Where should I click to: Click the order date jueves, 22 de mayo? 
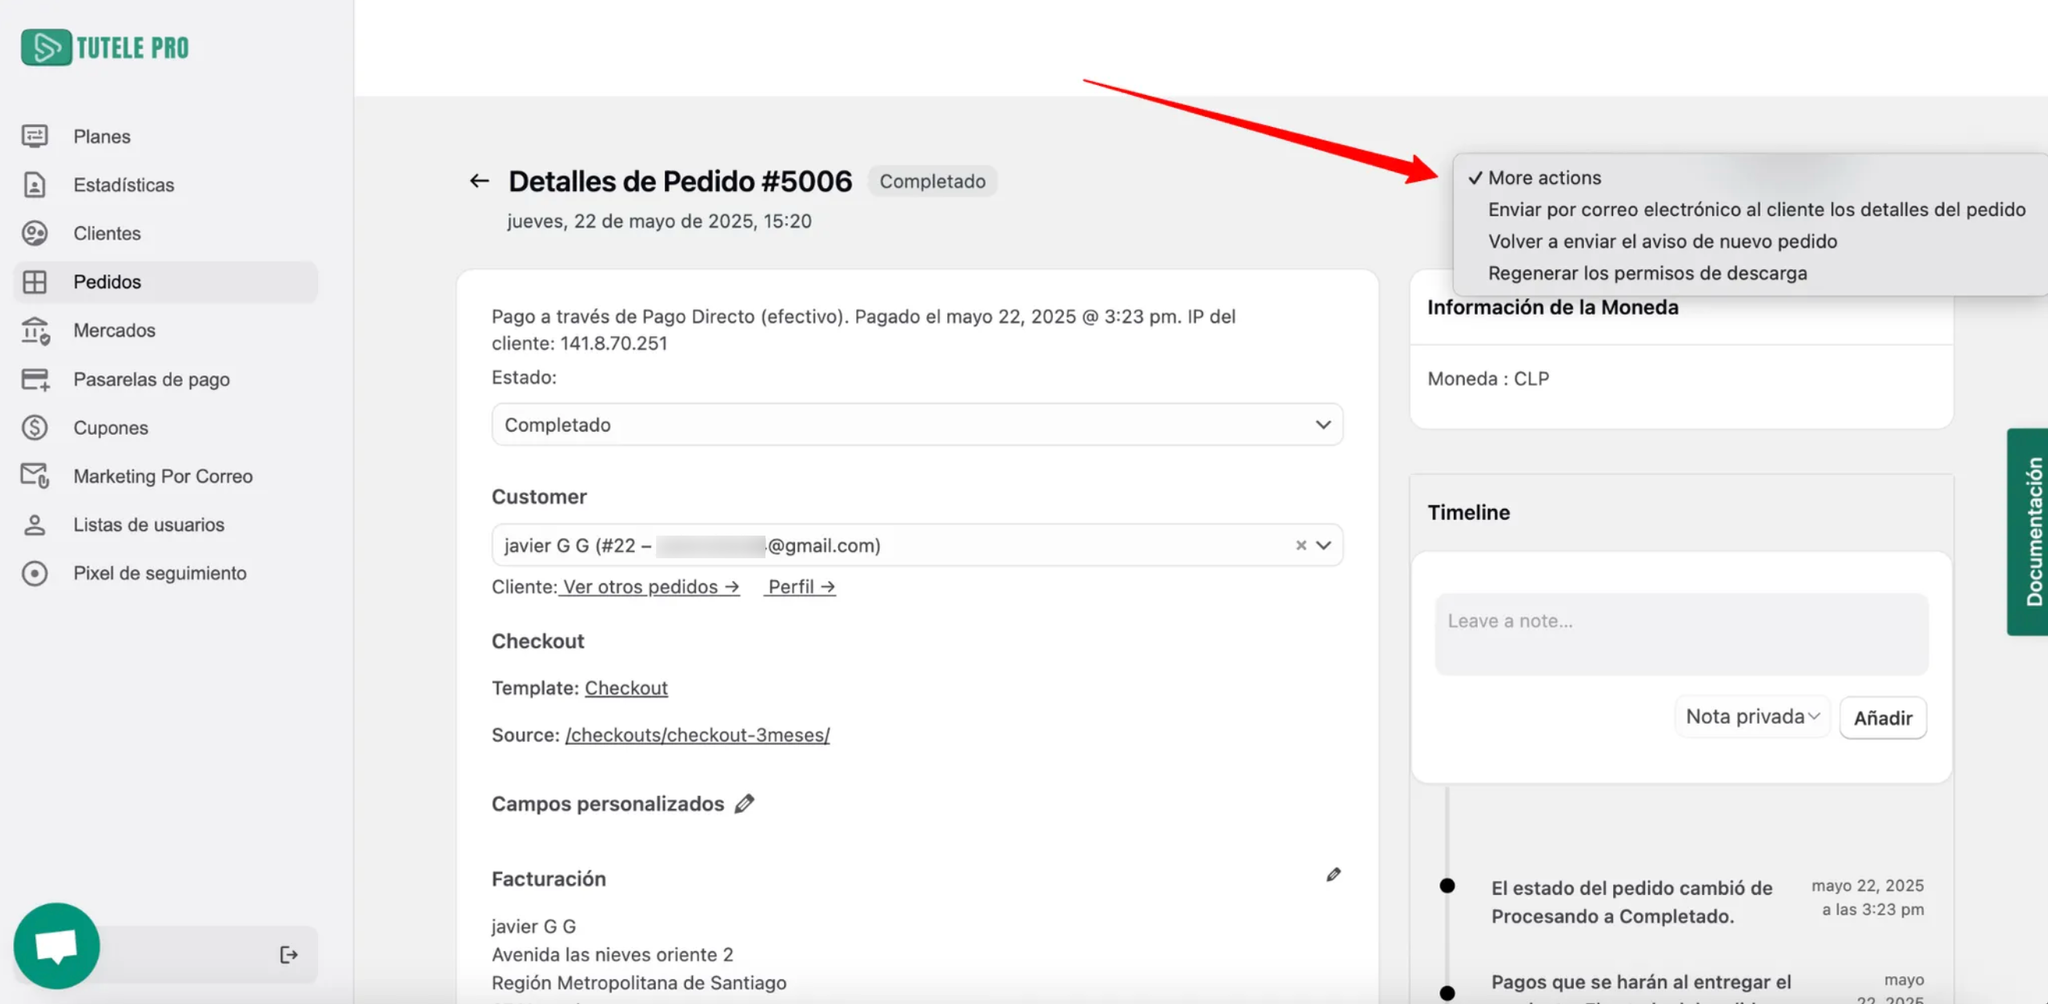coord(659,221)
